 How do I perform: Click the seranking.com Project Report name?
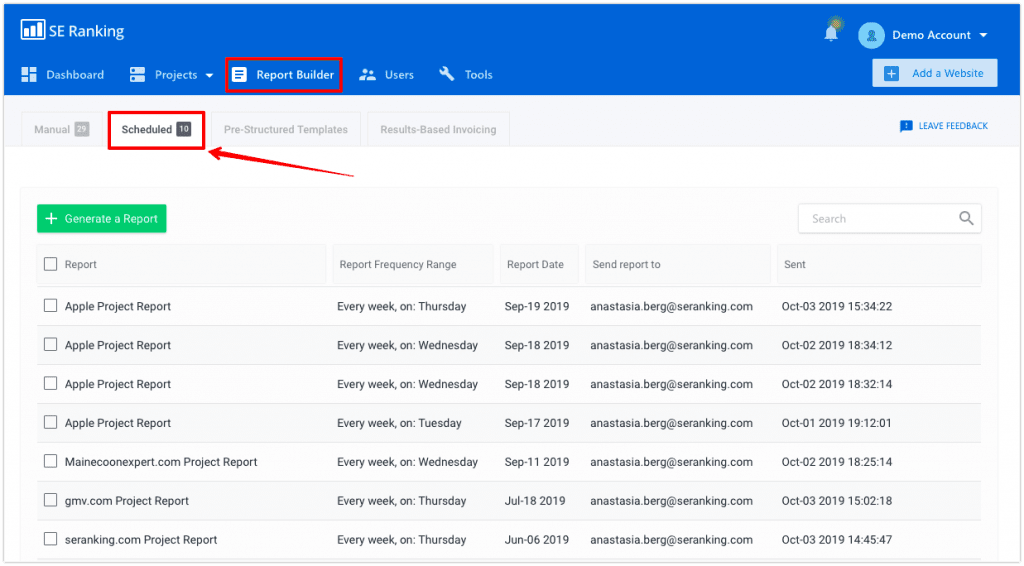pos(141,540)
